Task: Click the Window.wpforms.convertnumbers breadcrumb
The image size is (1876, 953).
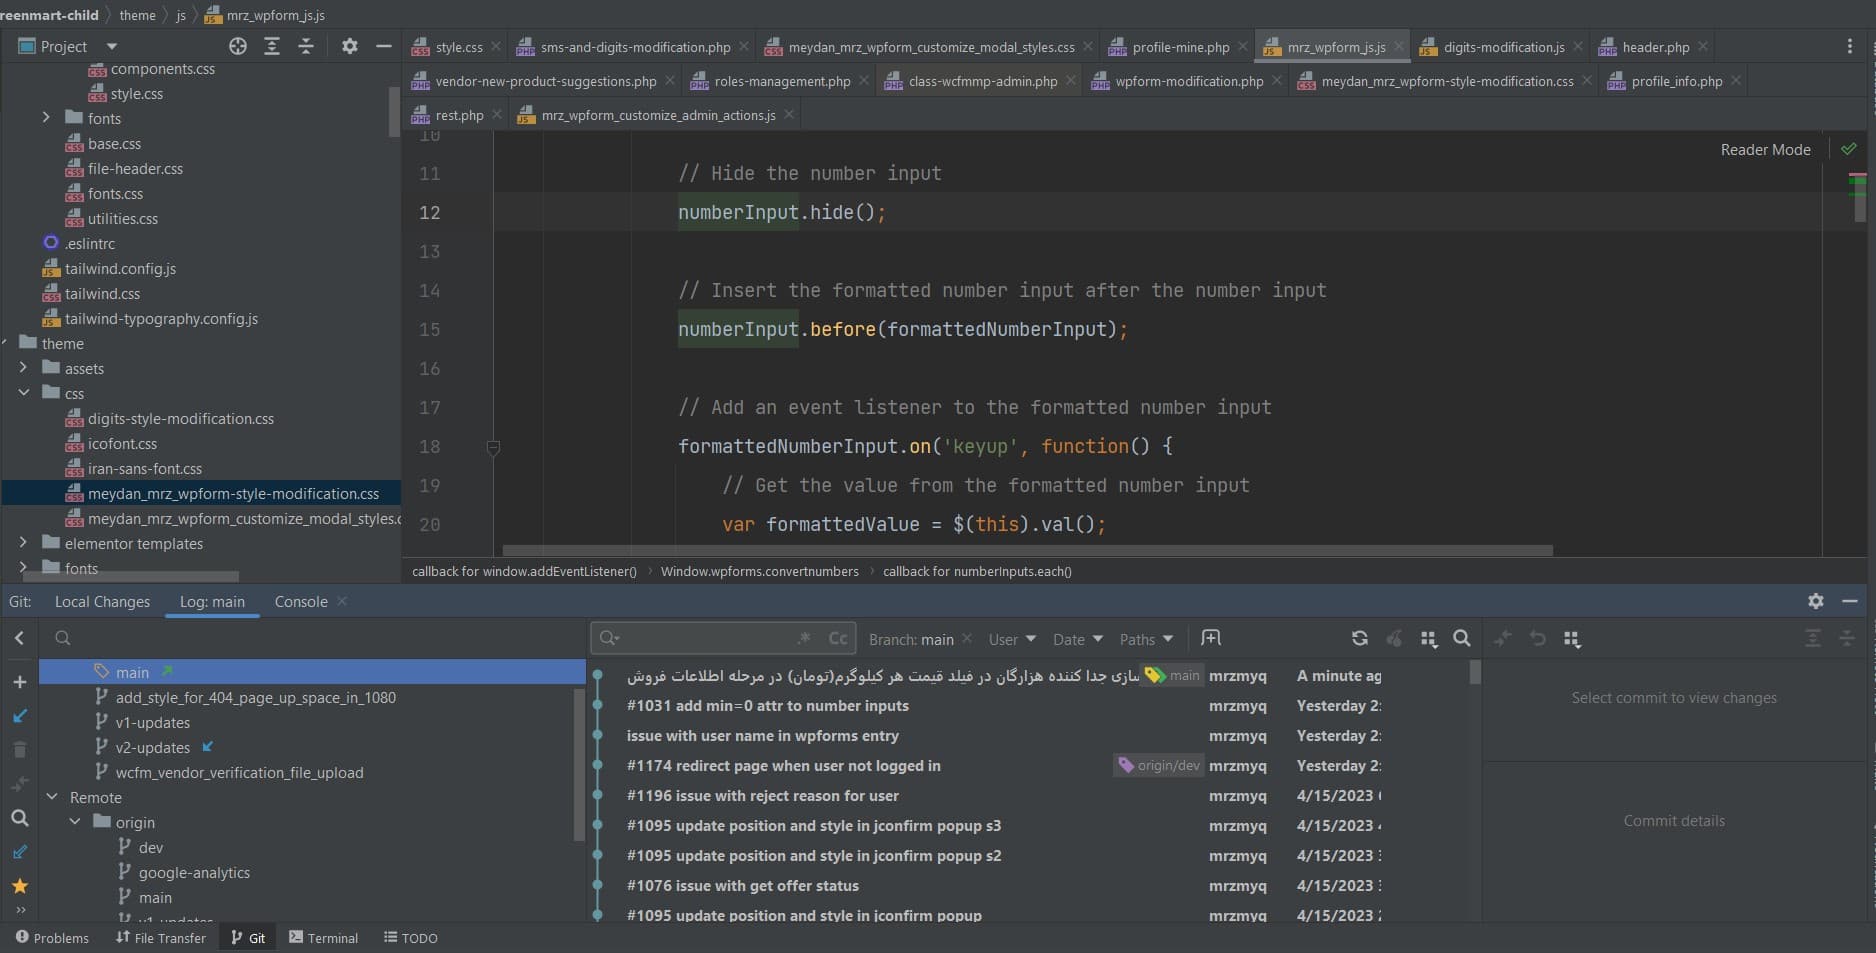Action: click(759, 571)
